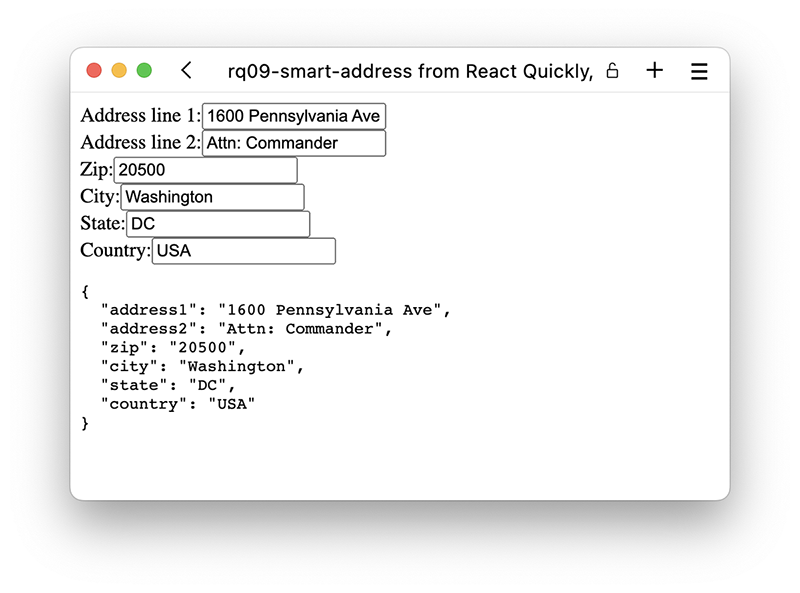Click the unlocked padlock icon
This screenshot has width=800, height=593.
[x=613, y=70]
